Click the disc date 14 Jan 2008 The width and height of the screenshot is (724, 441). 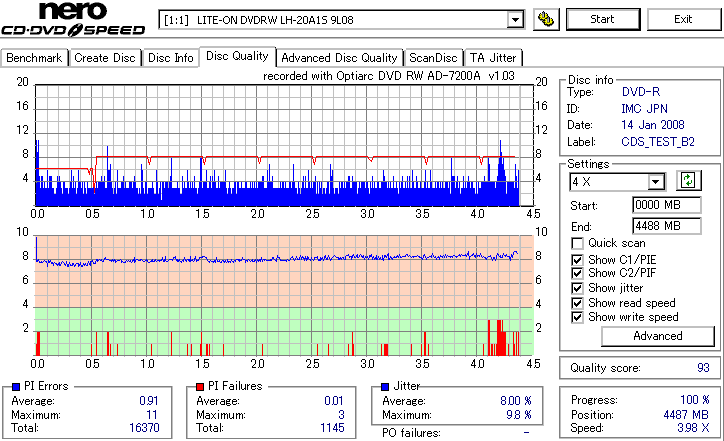(653, 125)
